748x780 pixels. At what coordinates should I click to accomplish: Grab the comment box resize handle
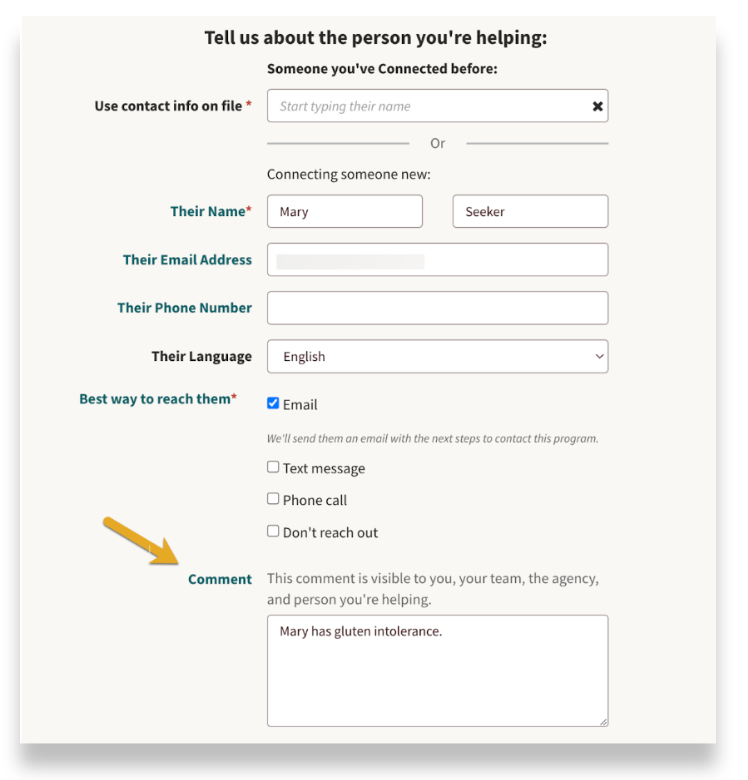click(x=603, y=721)
